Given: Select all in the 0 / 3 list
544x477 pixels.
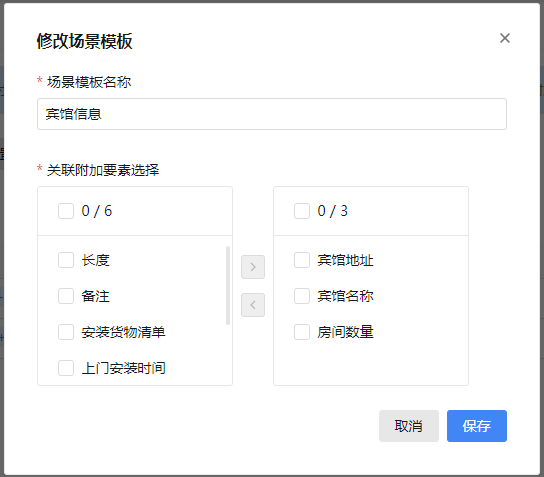Looking at the screenshot, I should tap(302, 211).
